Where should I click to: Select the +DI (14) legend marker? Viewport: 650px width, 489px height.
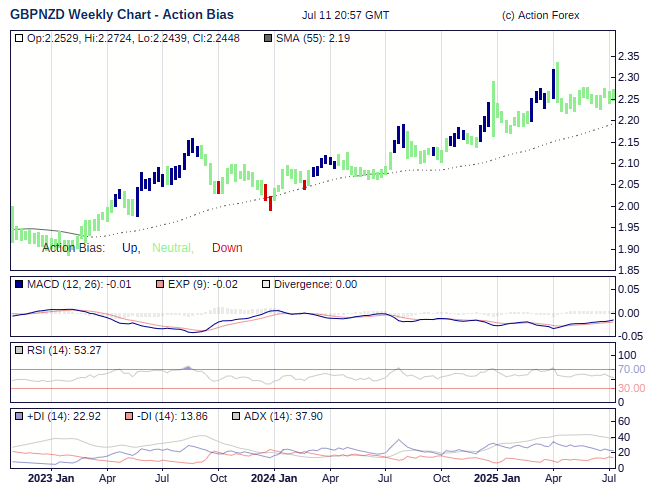(19, 415)
